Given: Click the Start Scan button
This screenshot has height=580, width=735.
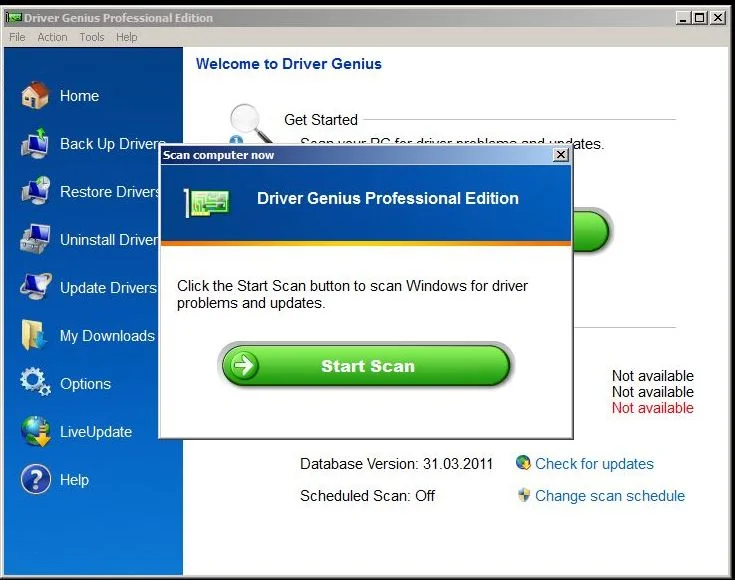Looking at the screenshot, I should 366,365.
